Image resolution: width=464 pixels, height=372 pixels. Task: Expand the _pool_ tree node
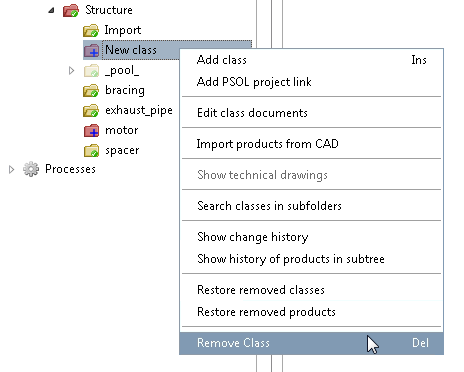(71, 71)
